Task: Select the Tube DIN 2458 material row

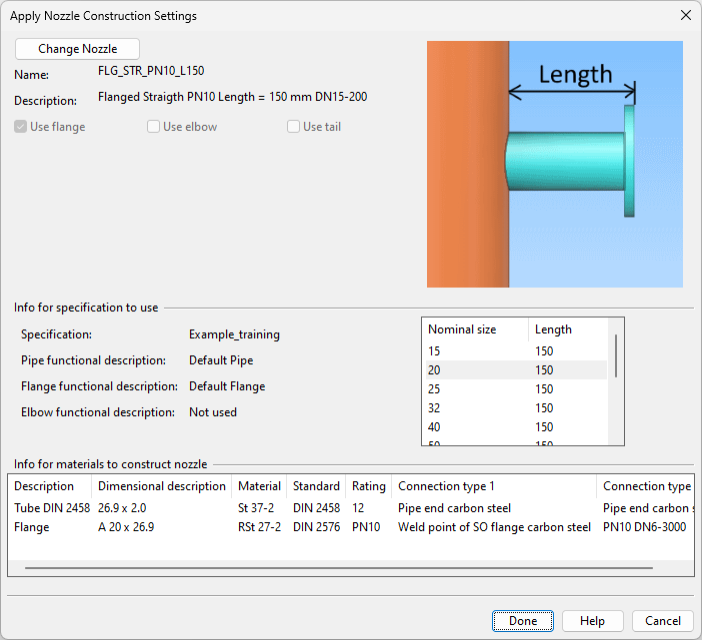Action: click(x=52, y=508)
